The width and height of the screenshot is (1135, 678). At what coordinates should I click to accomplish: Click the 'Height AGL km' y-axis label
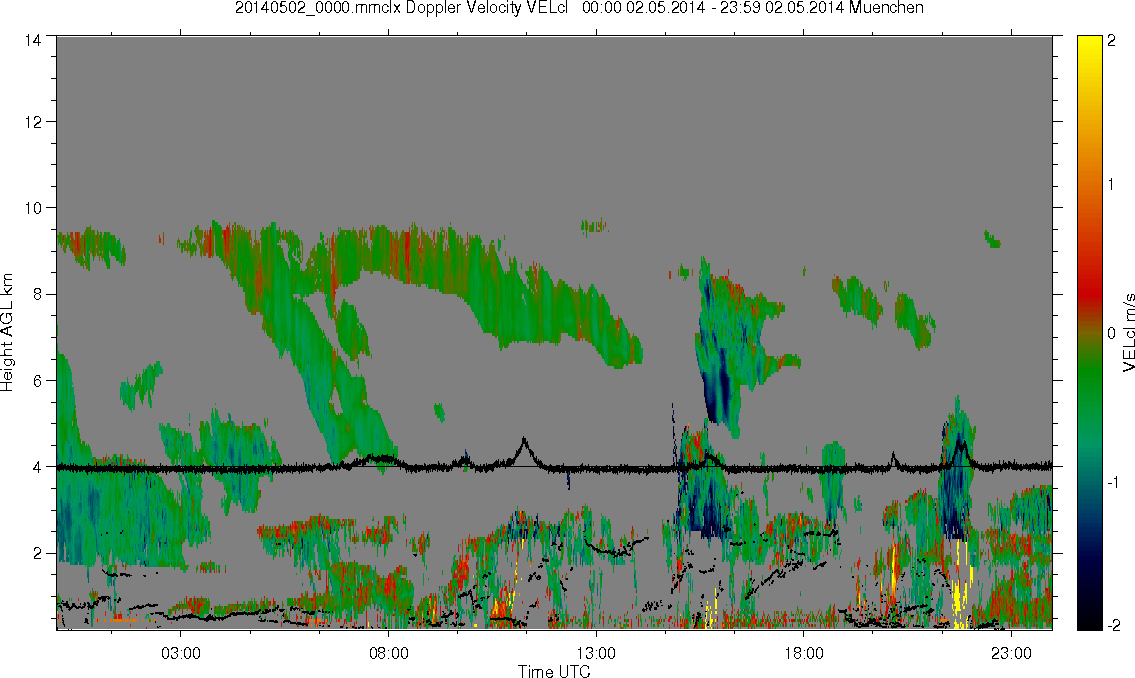7,332
